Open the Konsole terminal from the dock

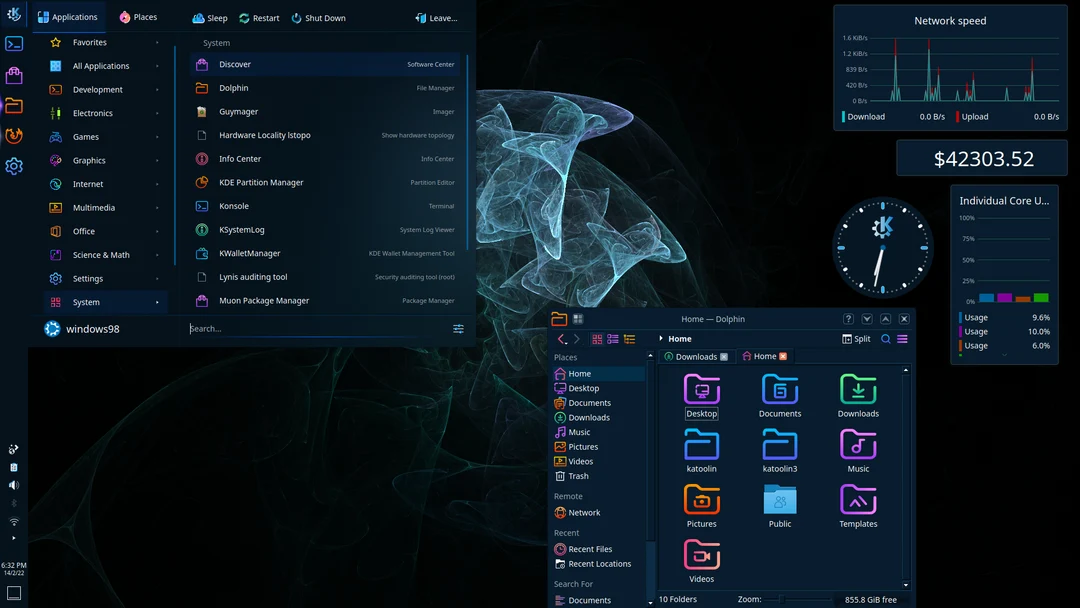[13, 43]
